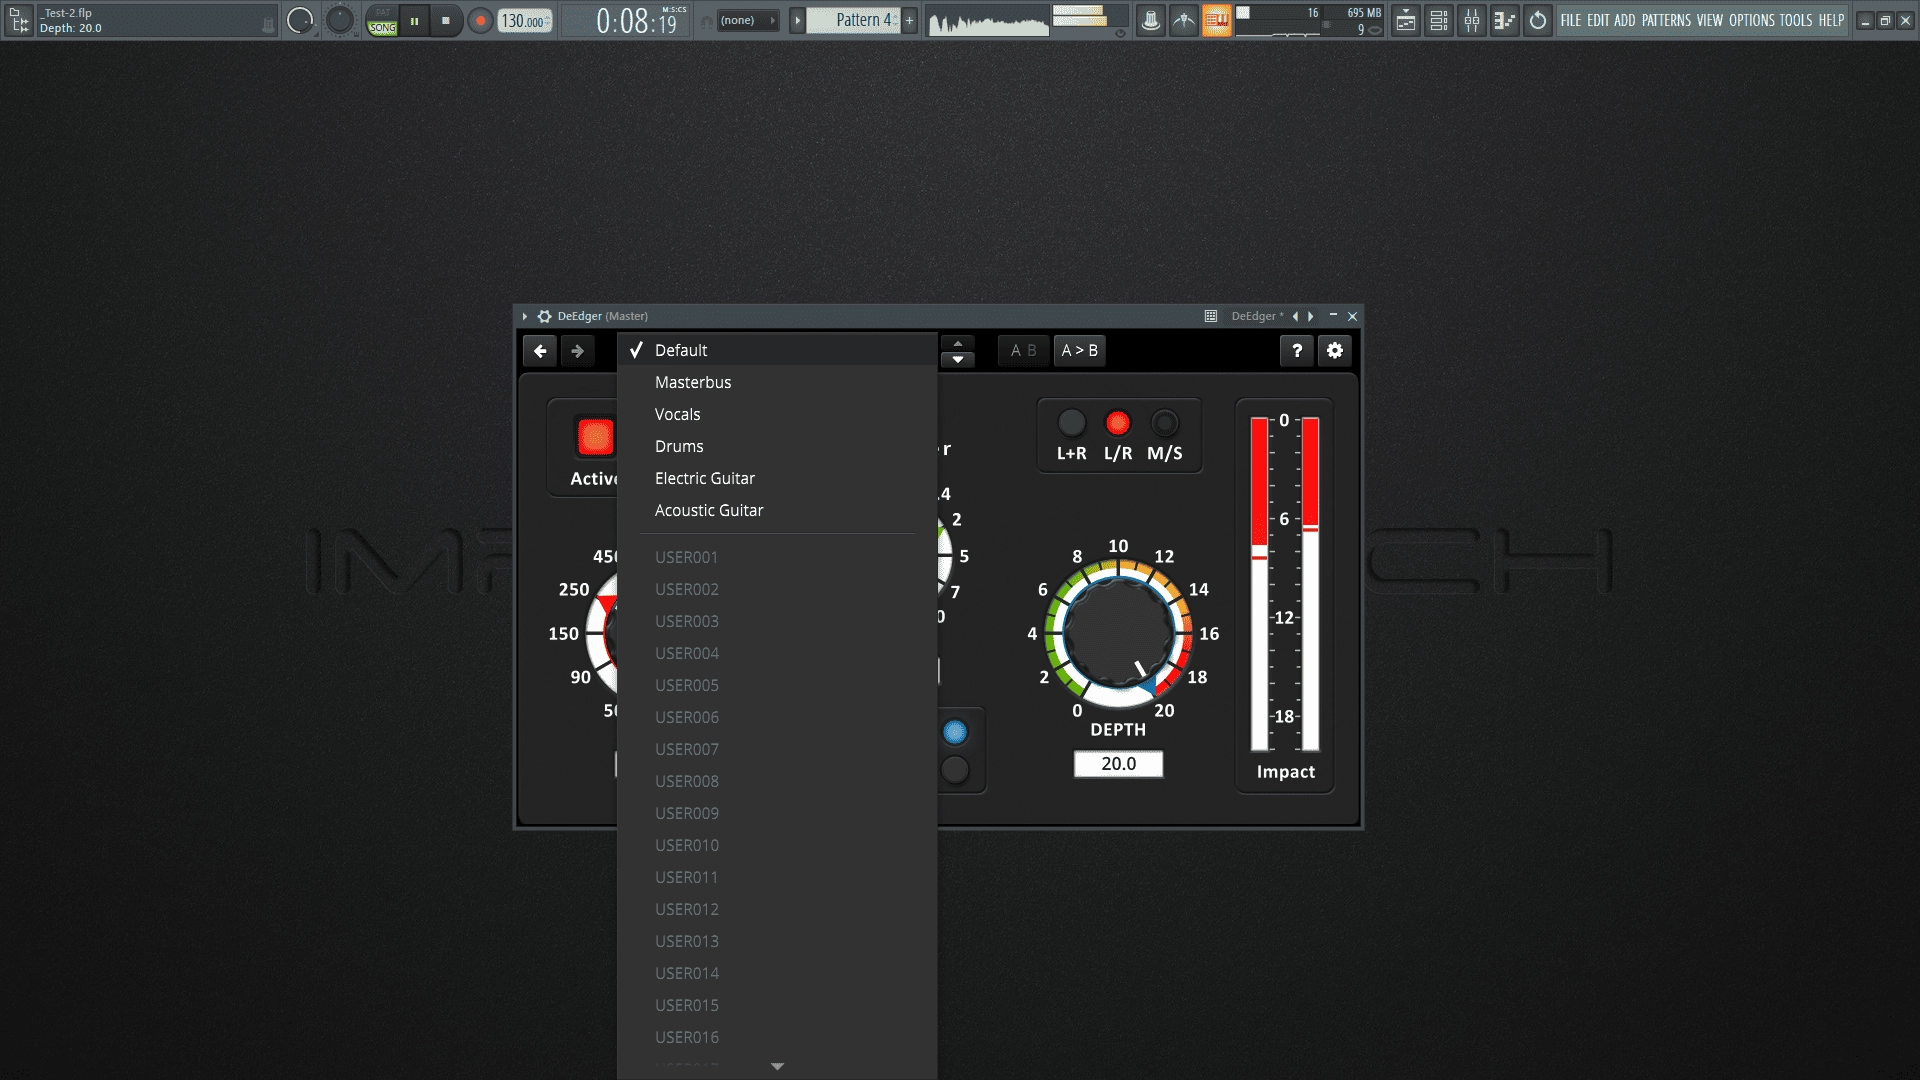
Task: Select the USER008 preset slot
Action: (777, 781)
